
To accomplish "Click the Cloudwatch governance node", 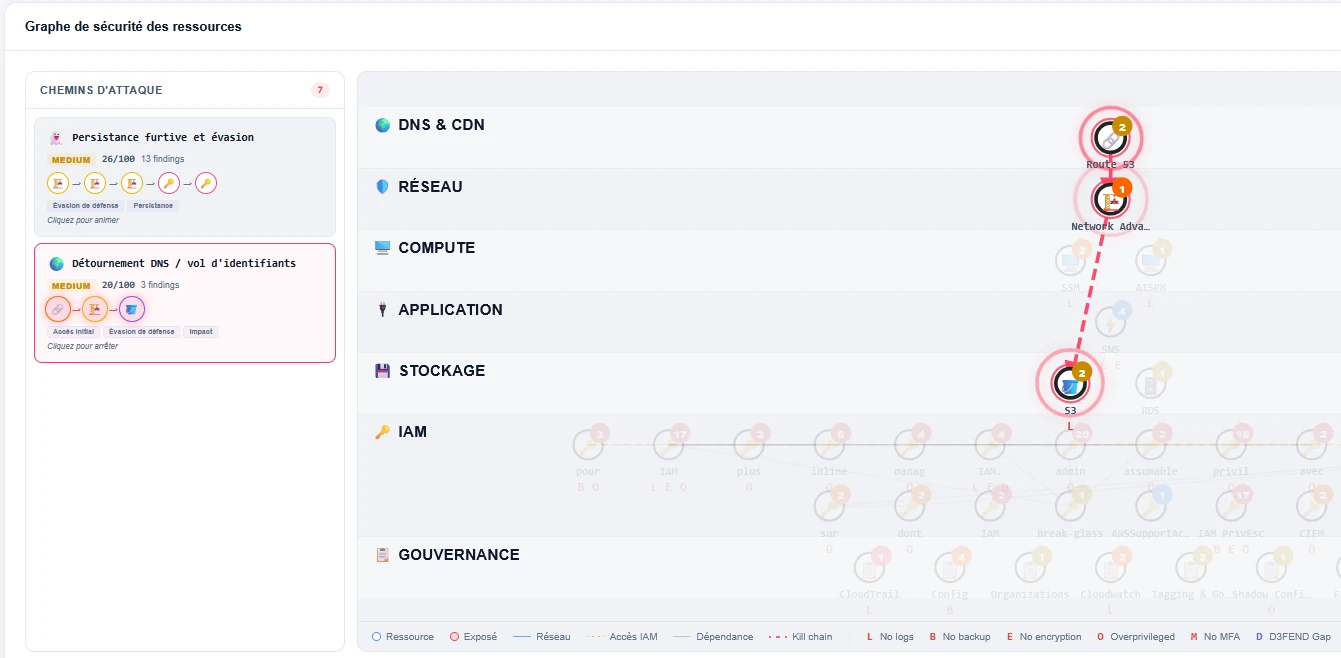I will click(1110, 568).
